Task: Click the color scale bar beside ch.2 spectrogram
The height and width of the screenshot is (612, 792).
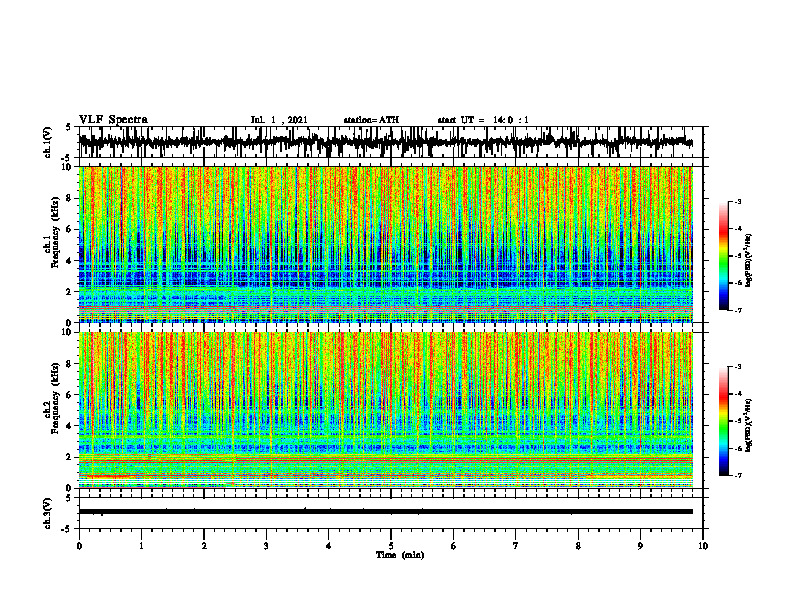Action: click(x=723, y=421)
